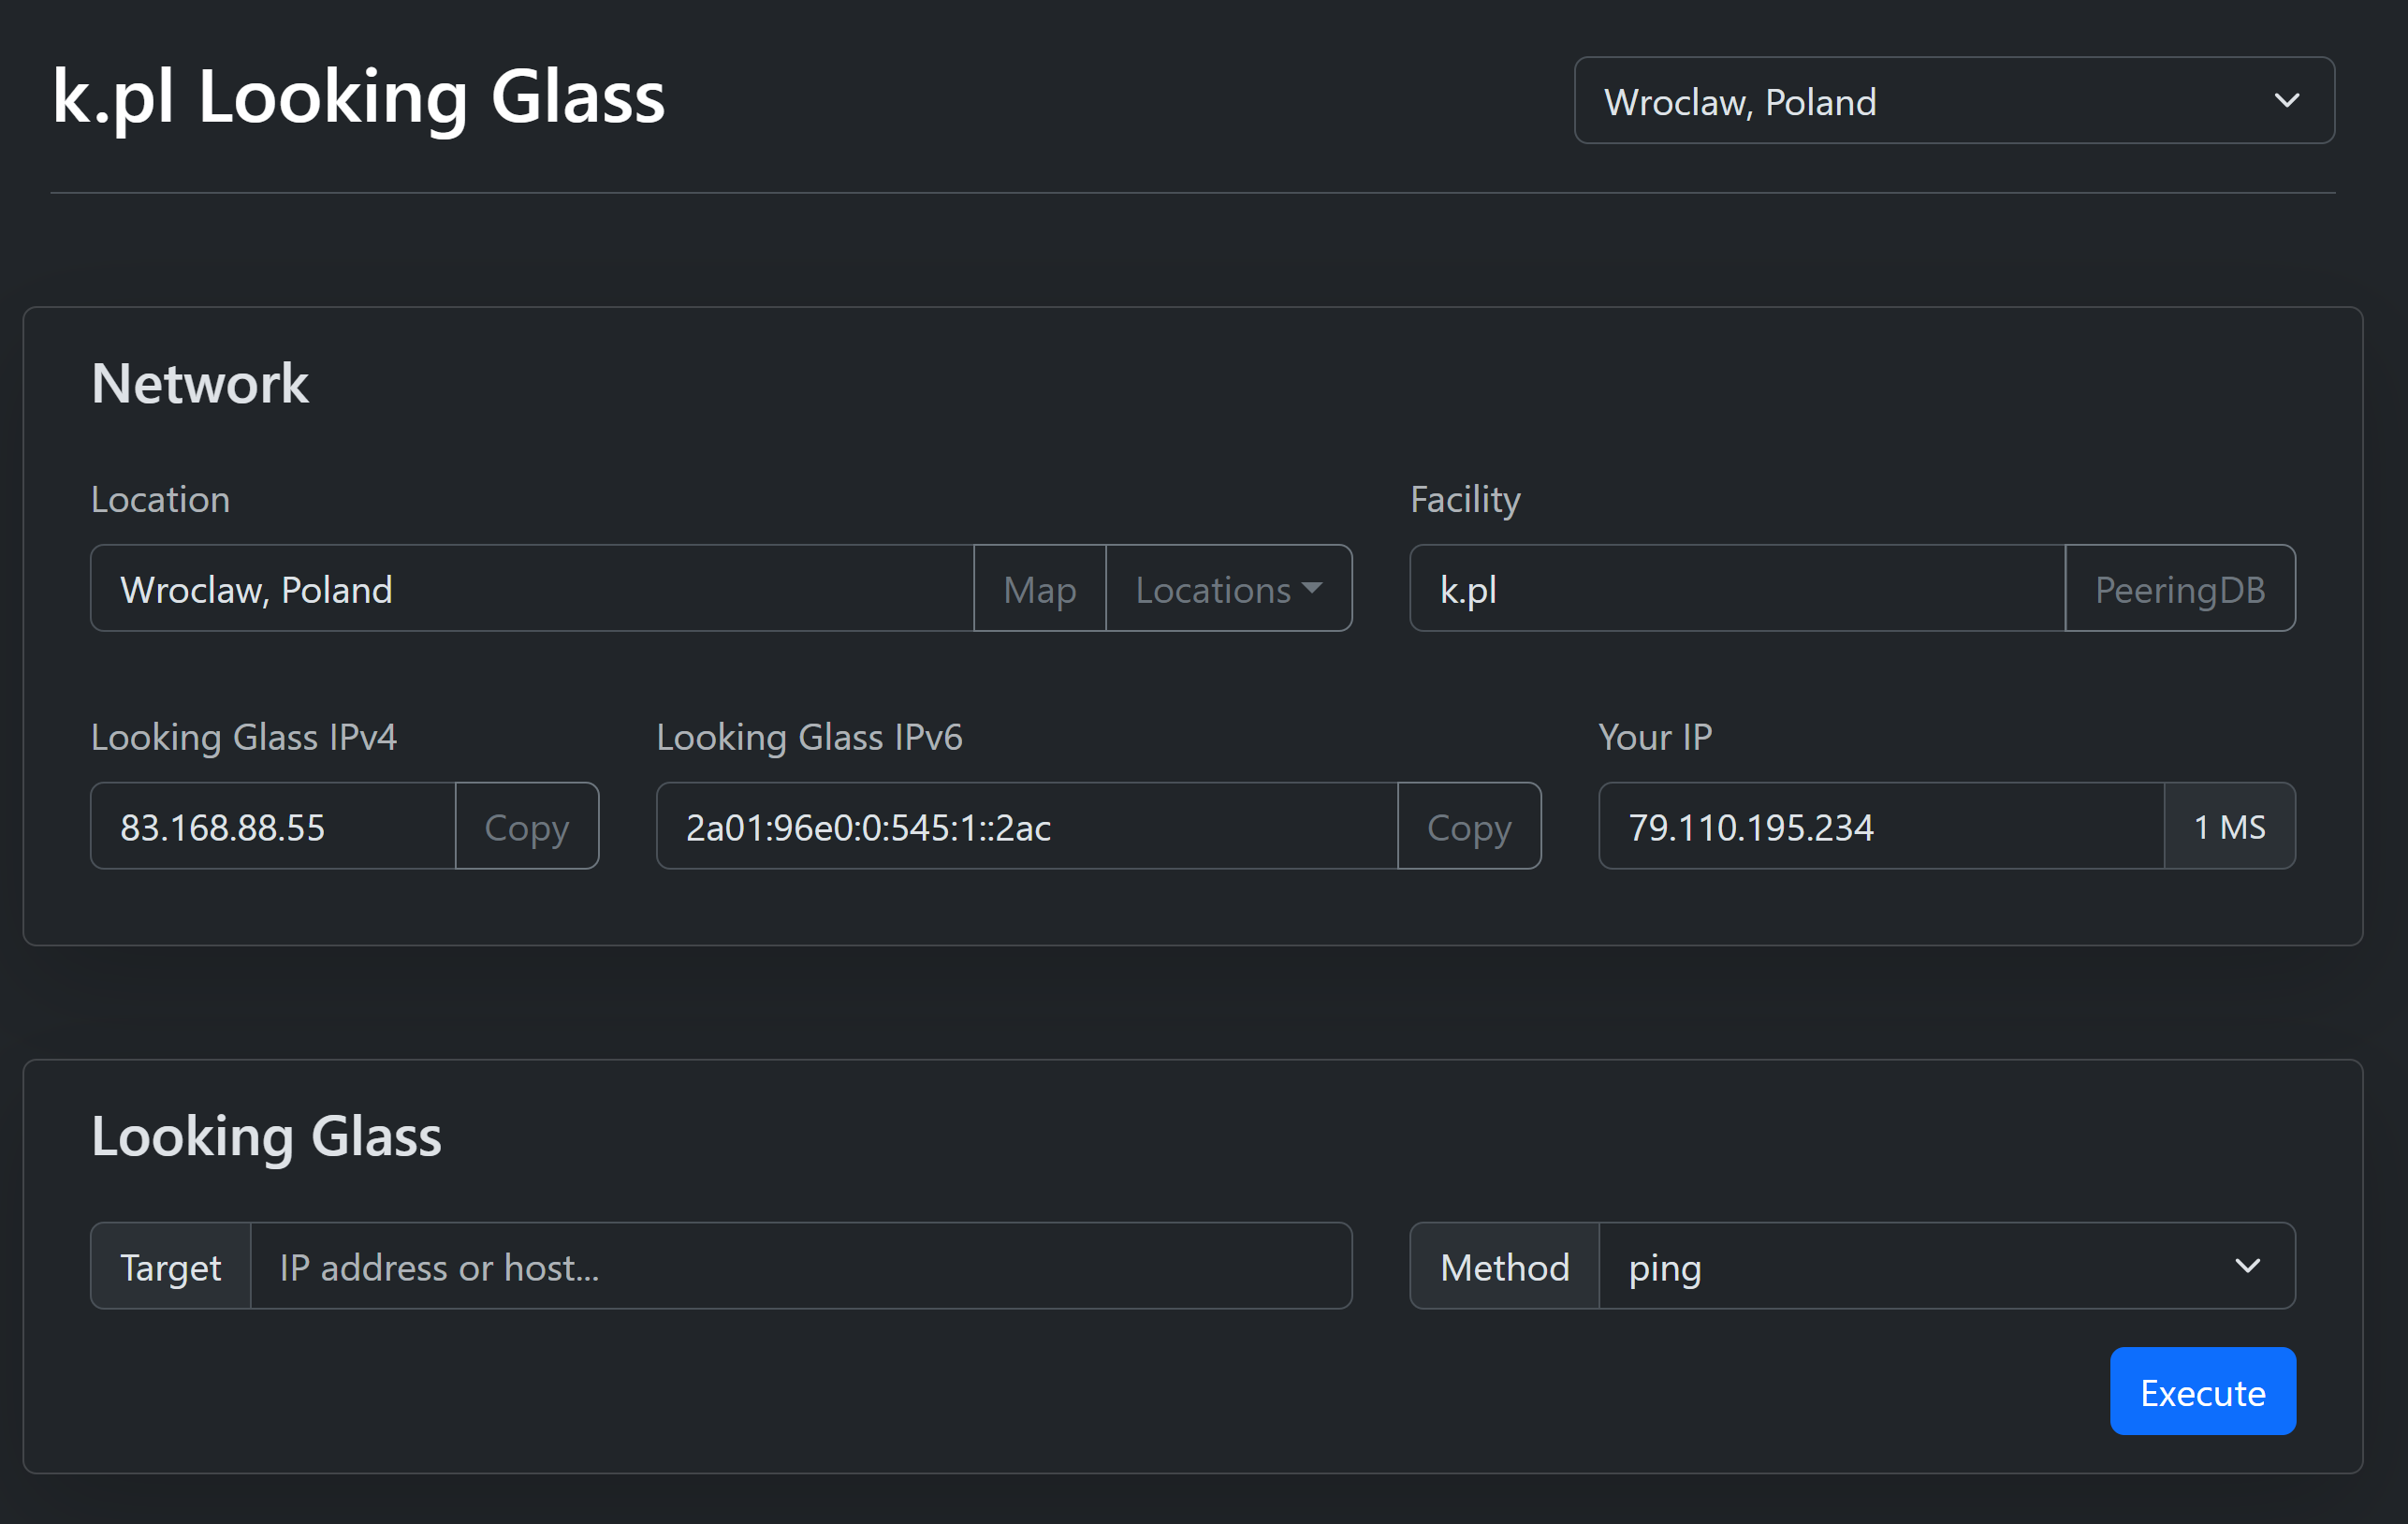Copy the Looking Glass IPv6 address
The width and height of the screenshot is (2408, 1524).
click(1468, 827)
